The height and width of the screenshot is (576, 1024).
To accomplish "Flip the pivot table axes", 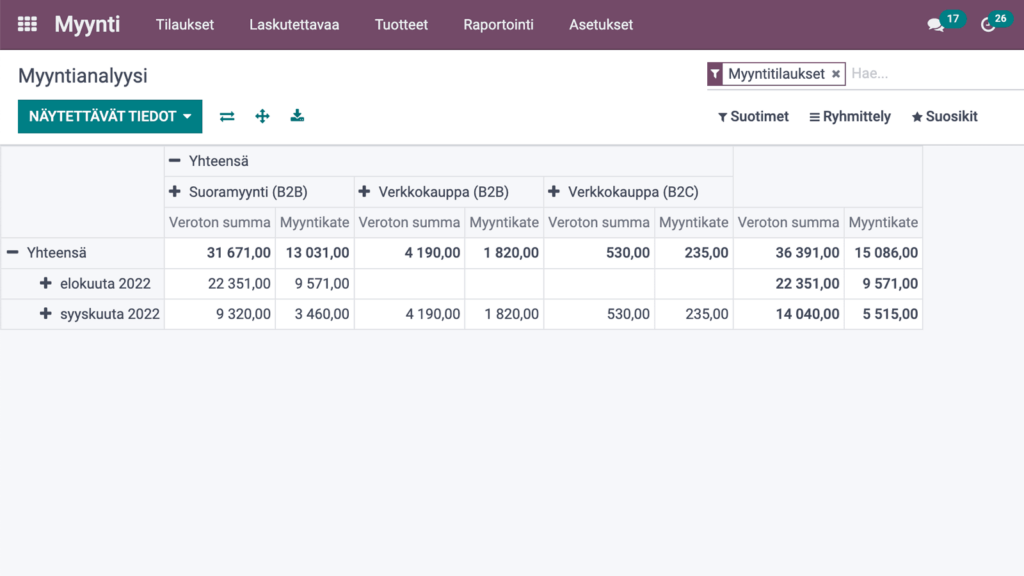I will pyautogui.click(x=227, y=116).
